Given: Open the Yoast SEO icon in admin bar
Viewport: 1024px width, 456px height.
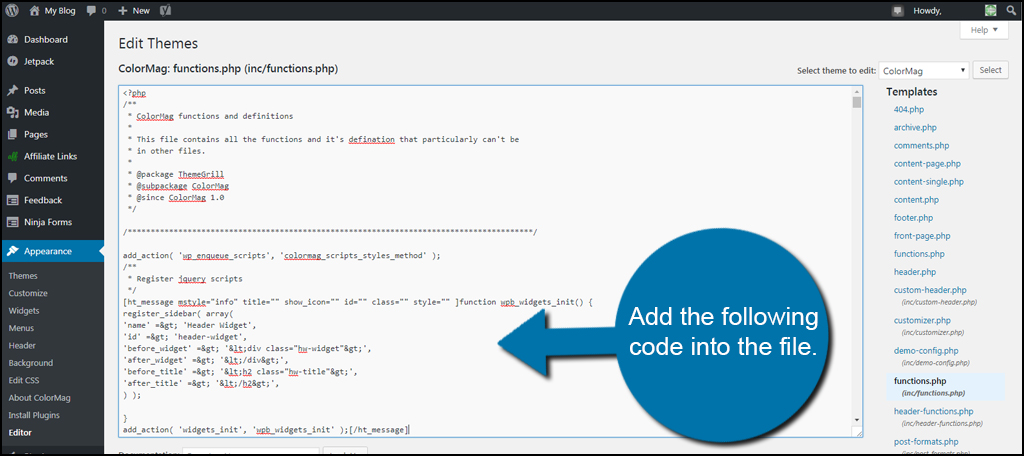Looking at the screenshot, I should click(x=166, y=10).
